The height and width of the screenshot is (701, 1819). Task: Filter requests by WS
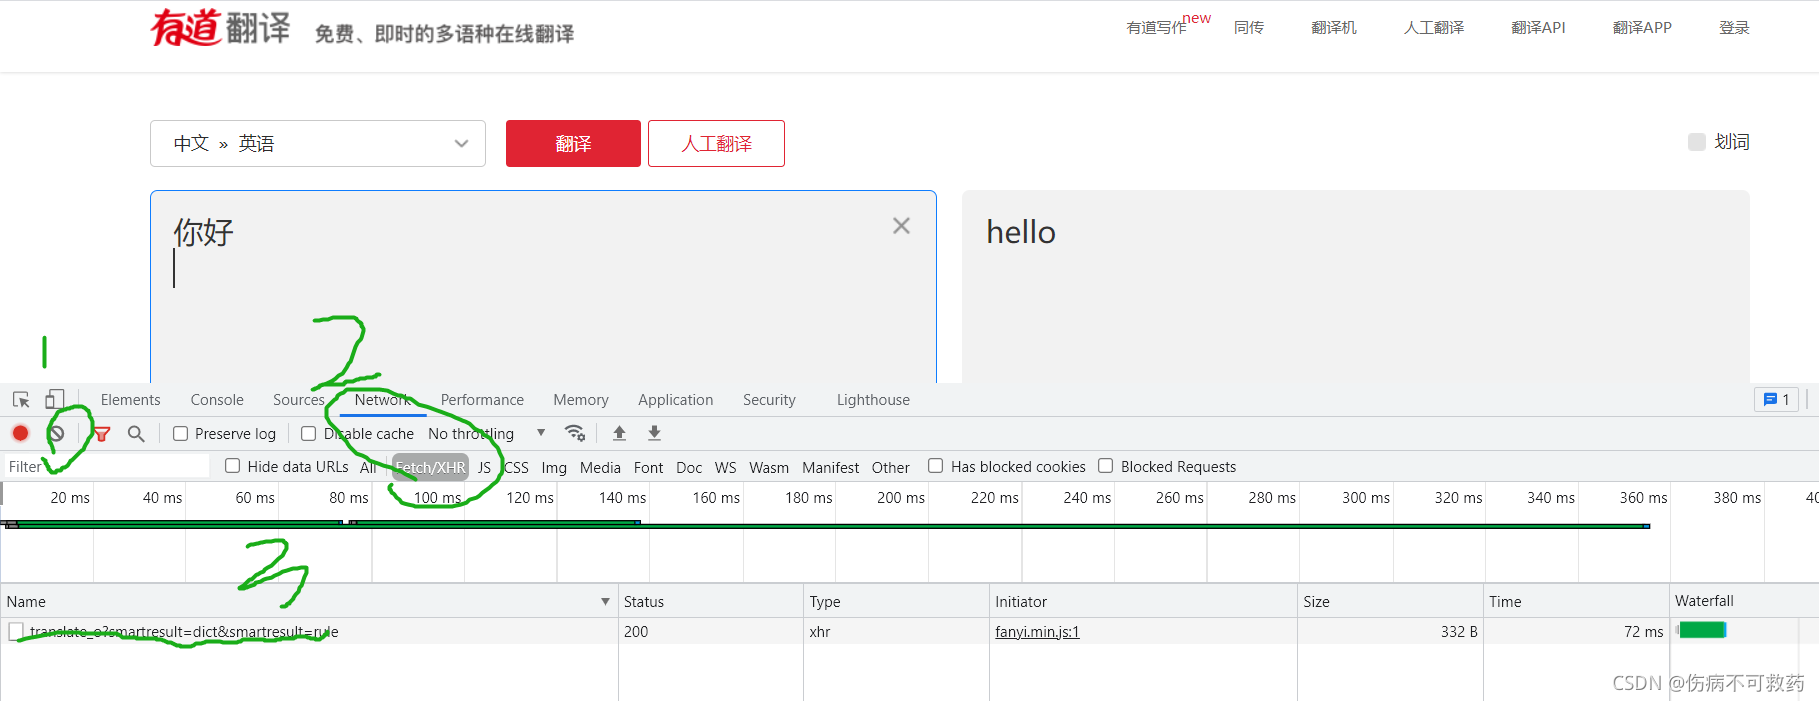click(x=725, y=467)
